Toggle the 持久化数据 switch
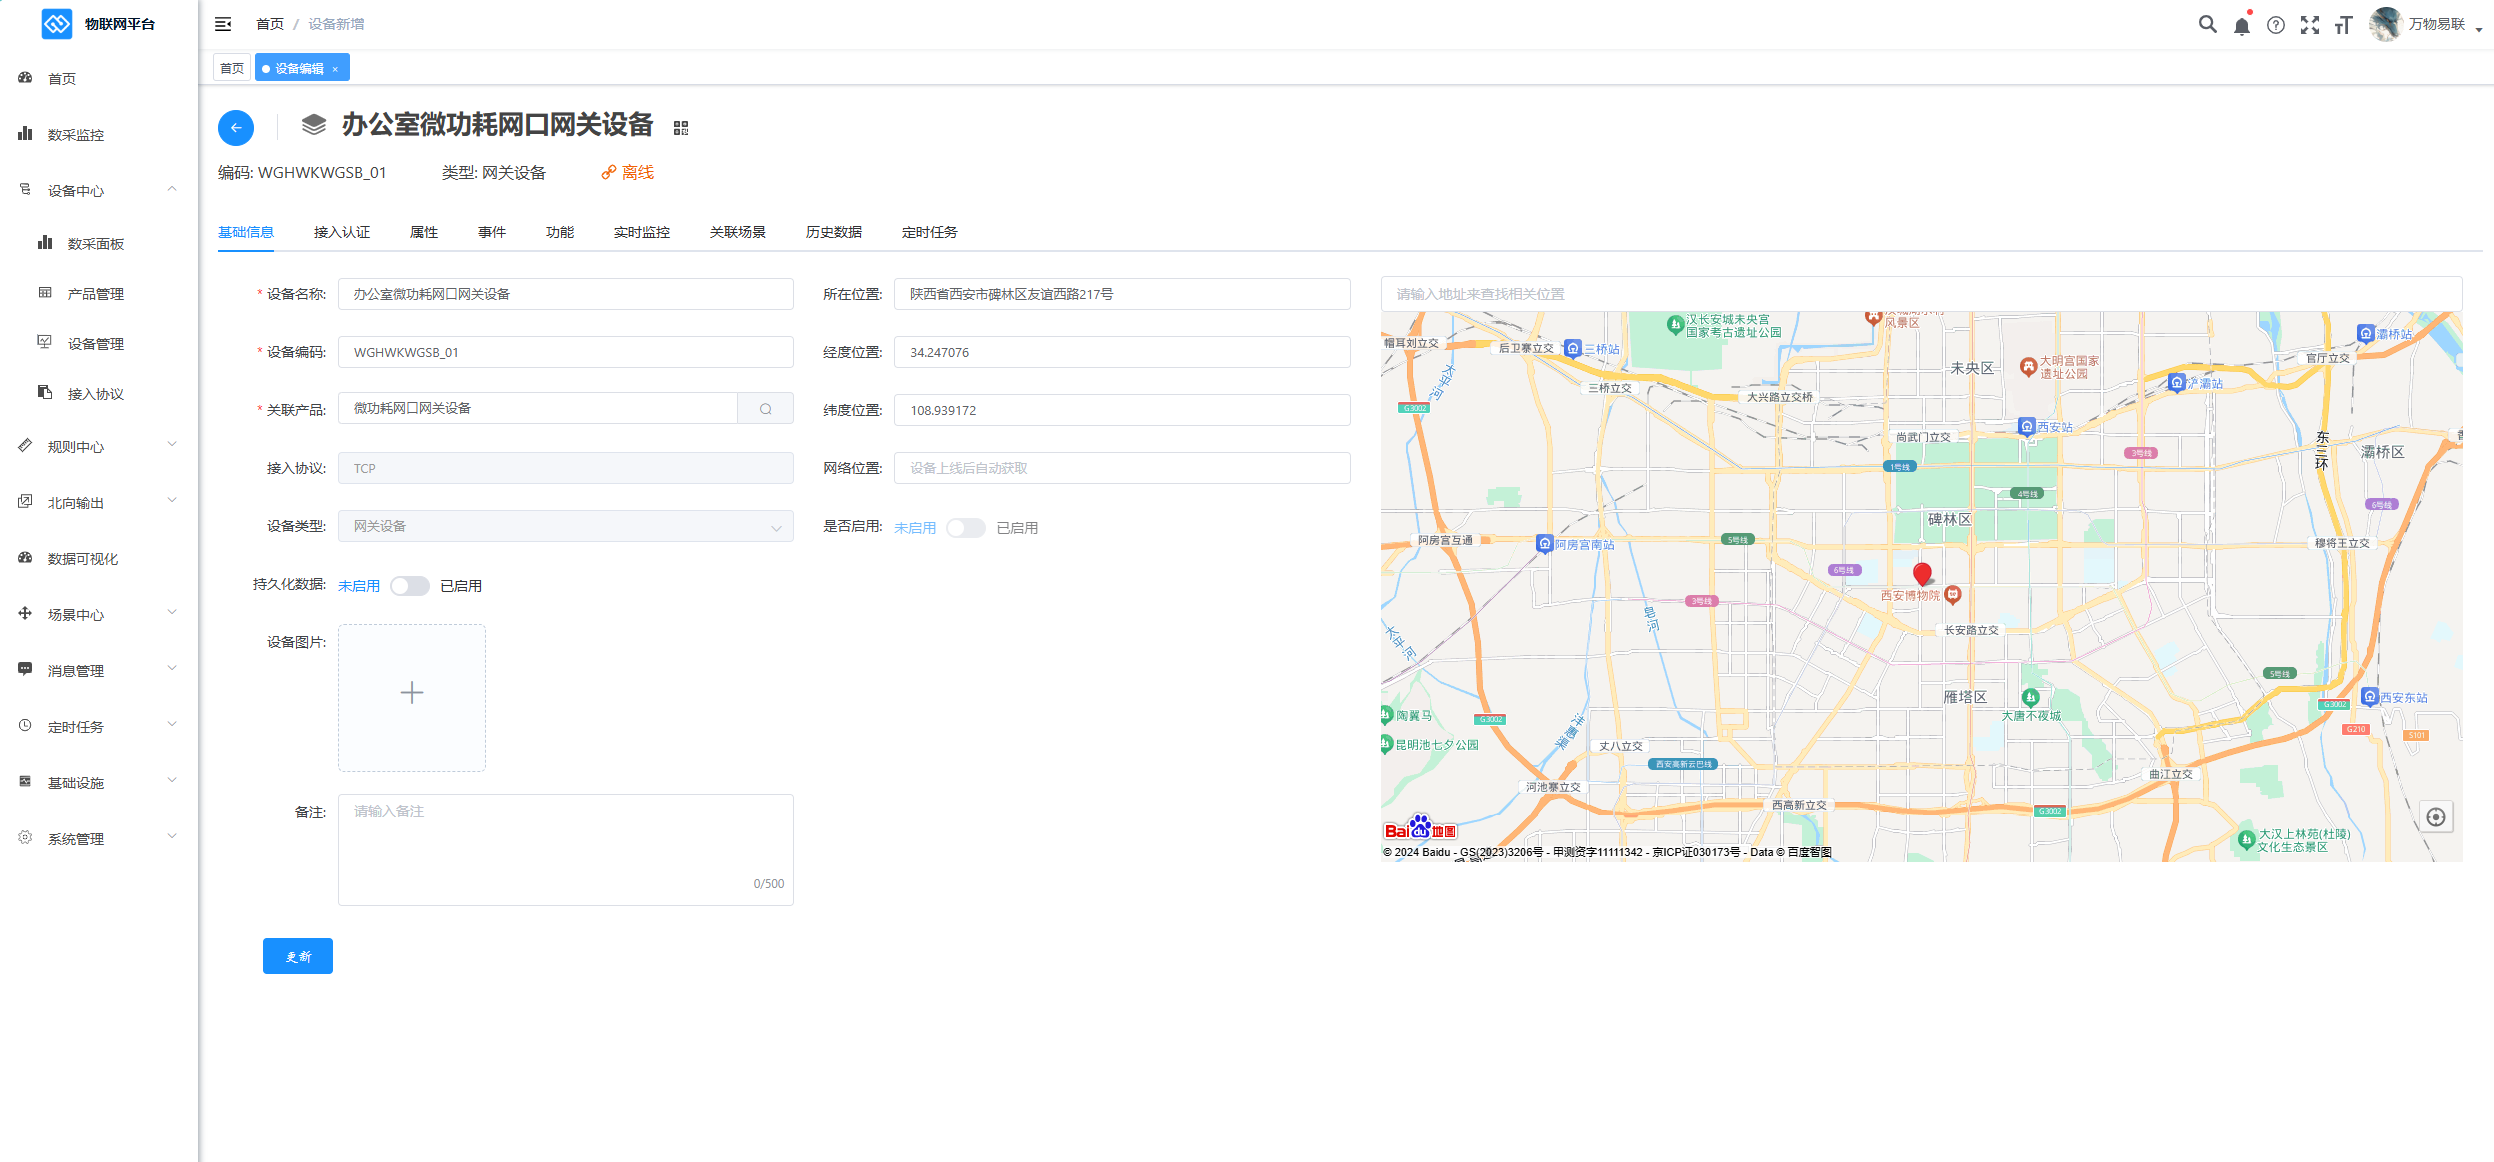This screenshot has width=2494, height=1162. [x=409, y=586]
